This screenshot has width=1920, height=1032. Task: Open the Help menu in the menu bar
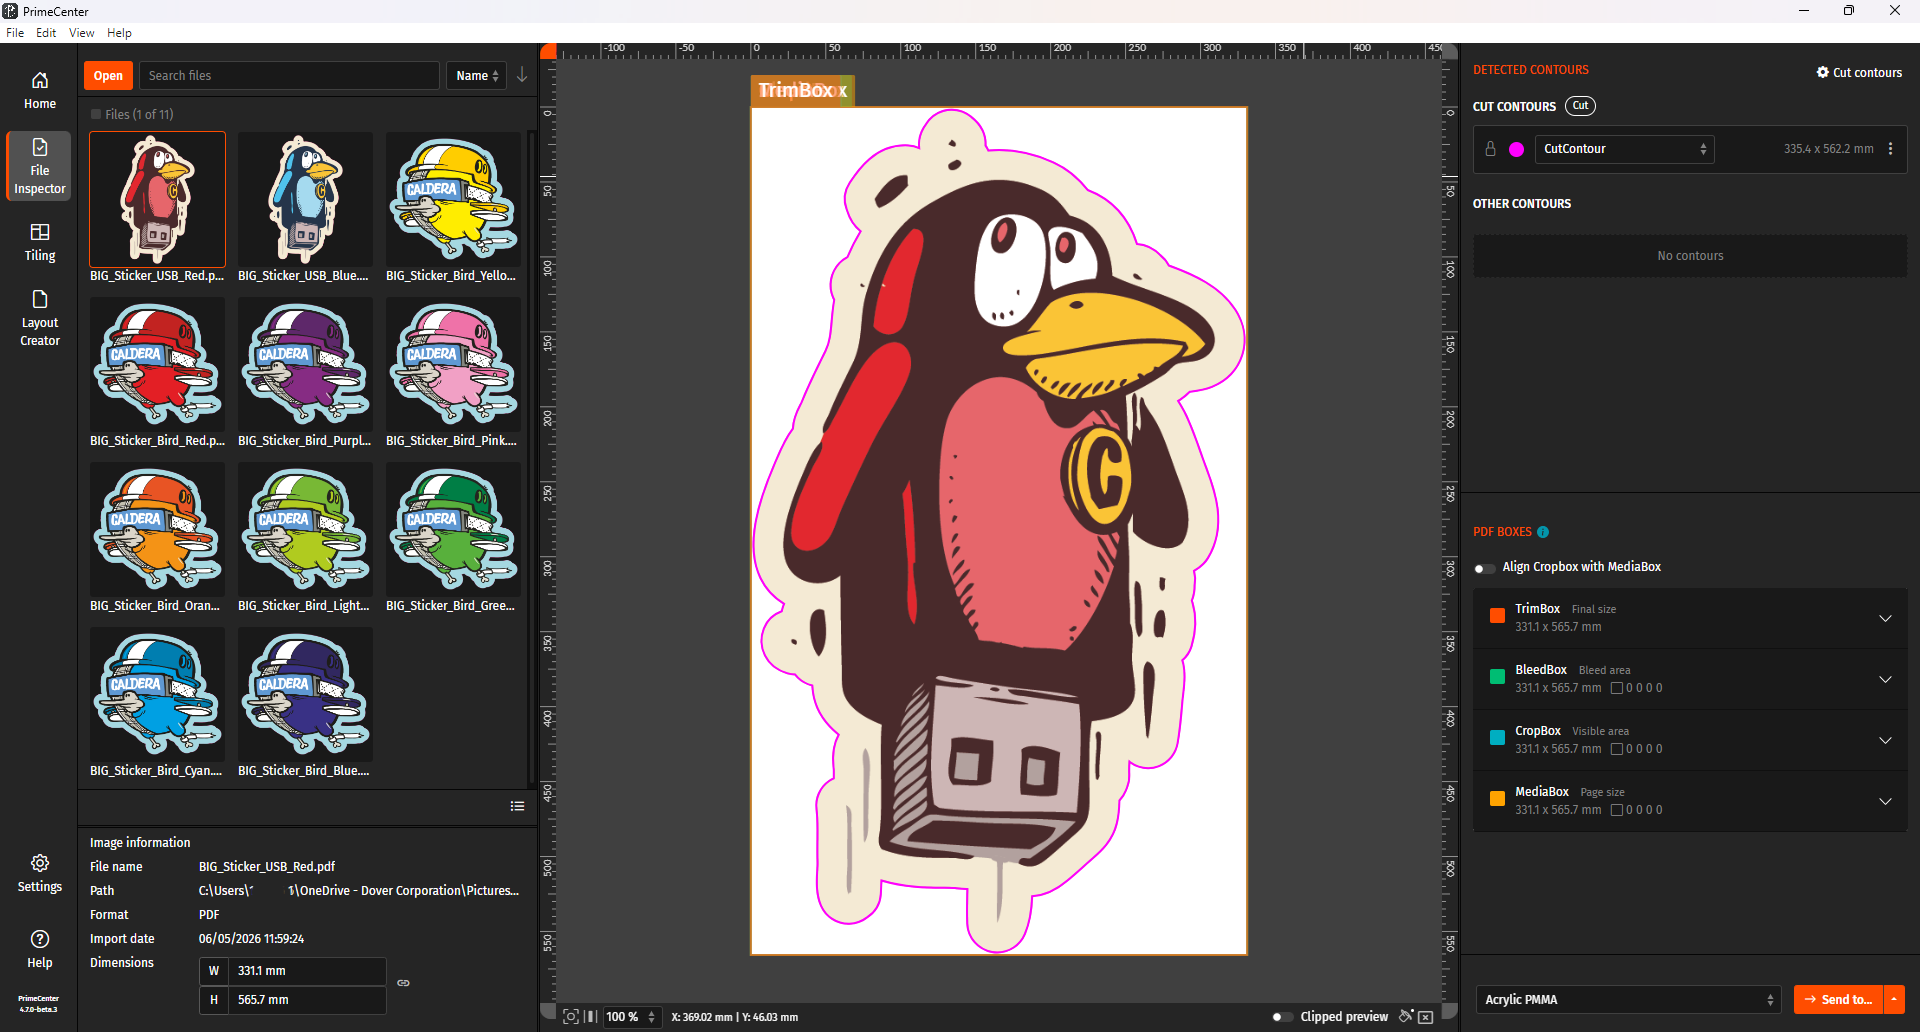[x=119, y=33]
